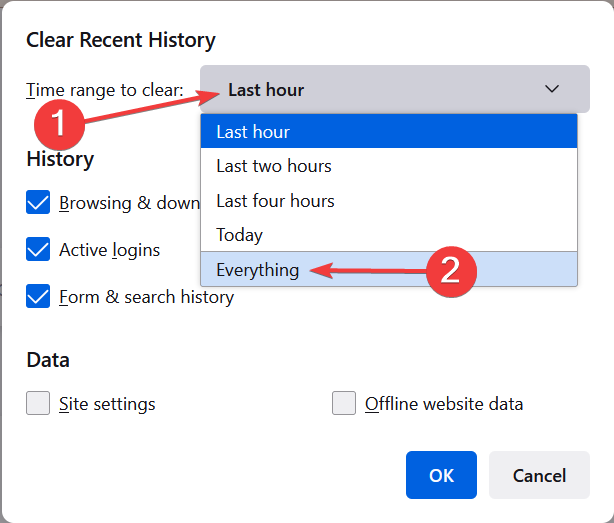Toggle the Active logins checkbox
Screen dimensions: 614x523
(39, 249)
